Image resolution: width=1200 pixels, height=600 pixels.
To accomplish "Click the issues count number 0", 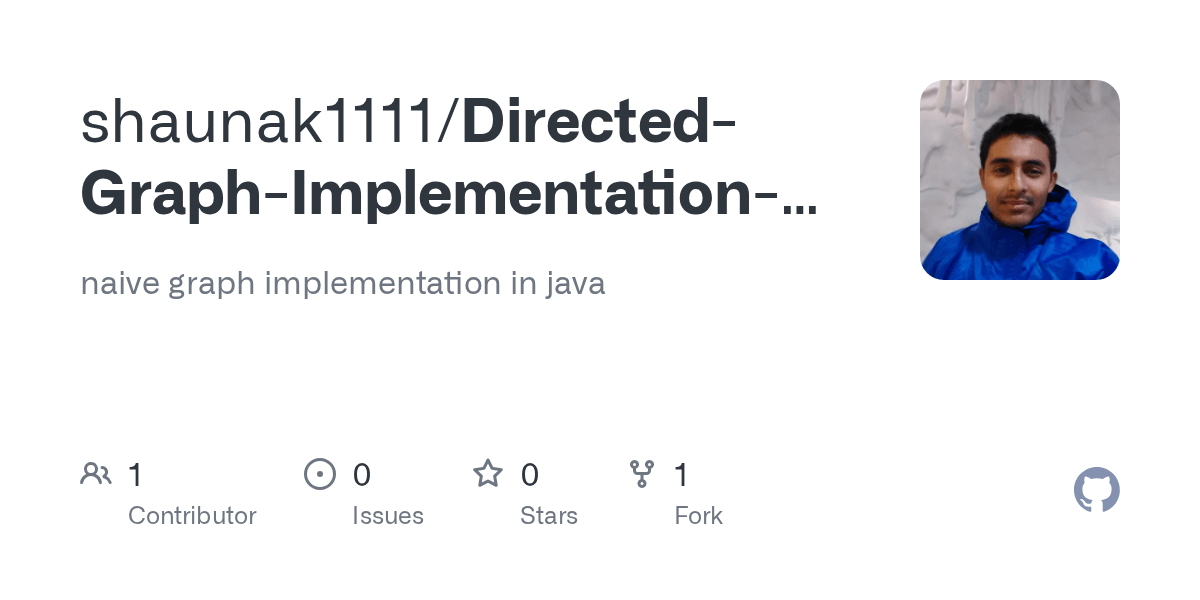I will pos(362,475).
